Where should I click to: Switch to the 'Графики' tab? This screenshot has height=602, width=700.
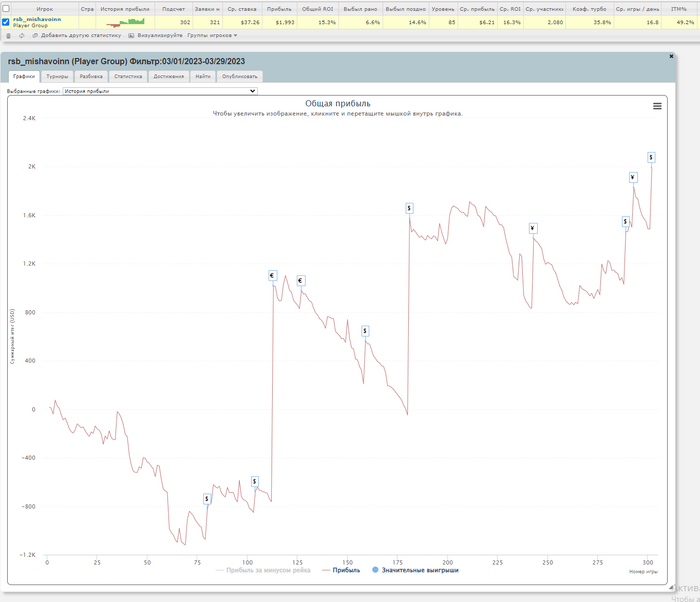[24, 77]
